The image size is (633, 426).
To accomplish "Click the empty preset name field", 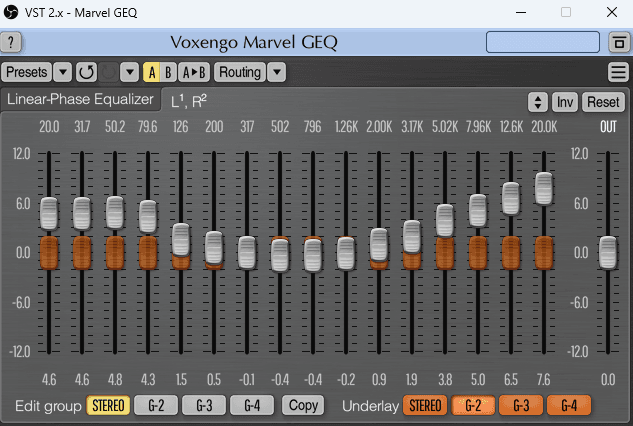I will [543, 42].
